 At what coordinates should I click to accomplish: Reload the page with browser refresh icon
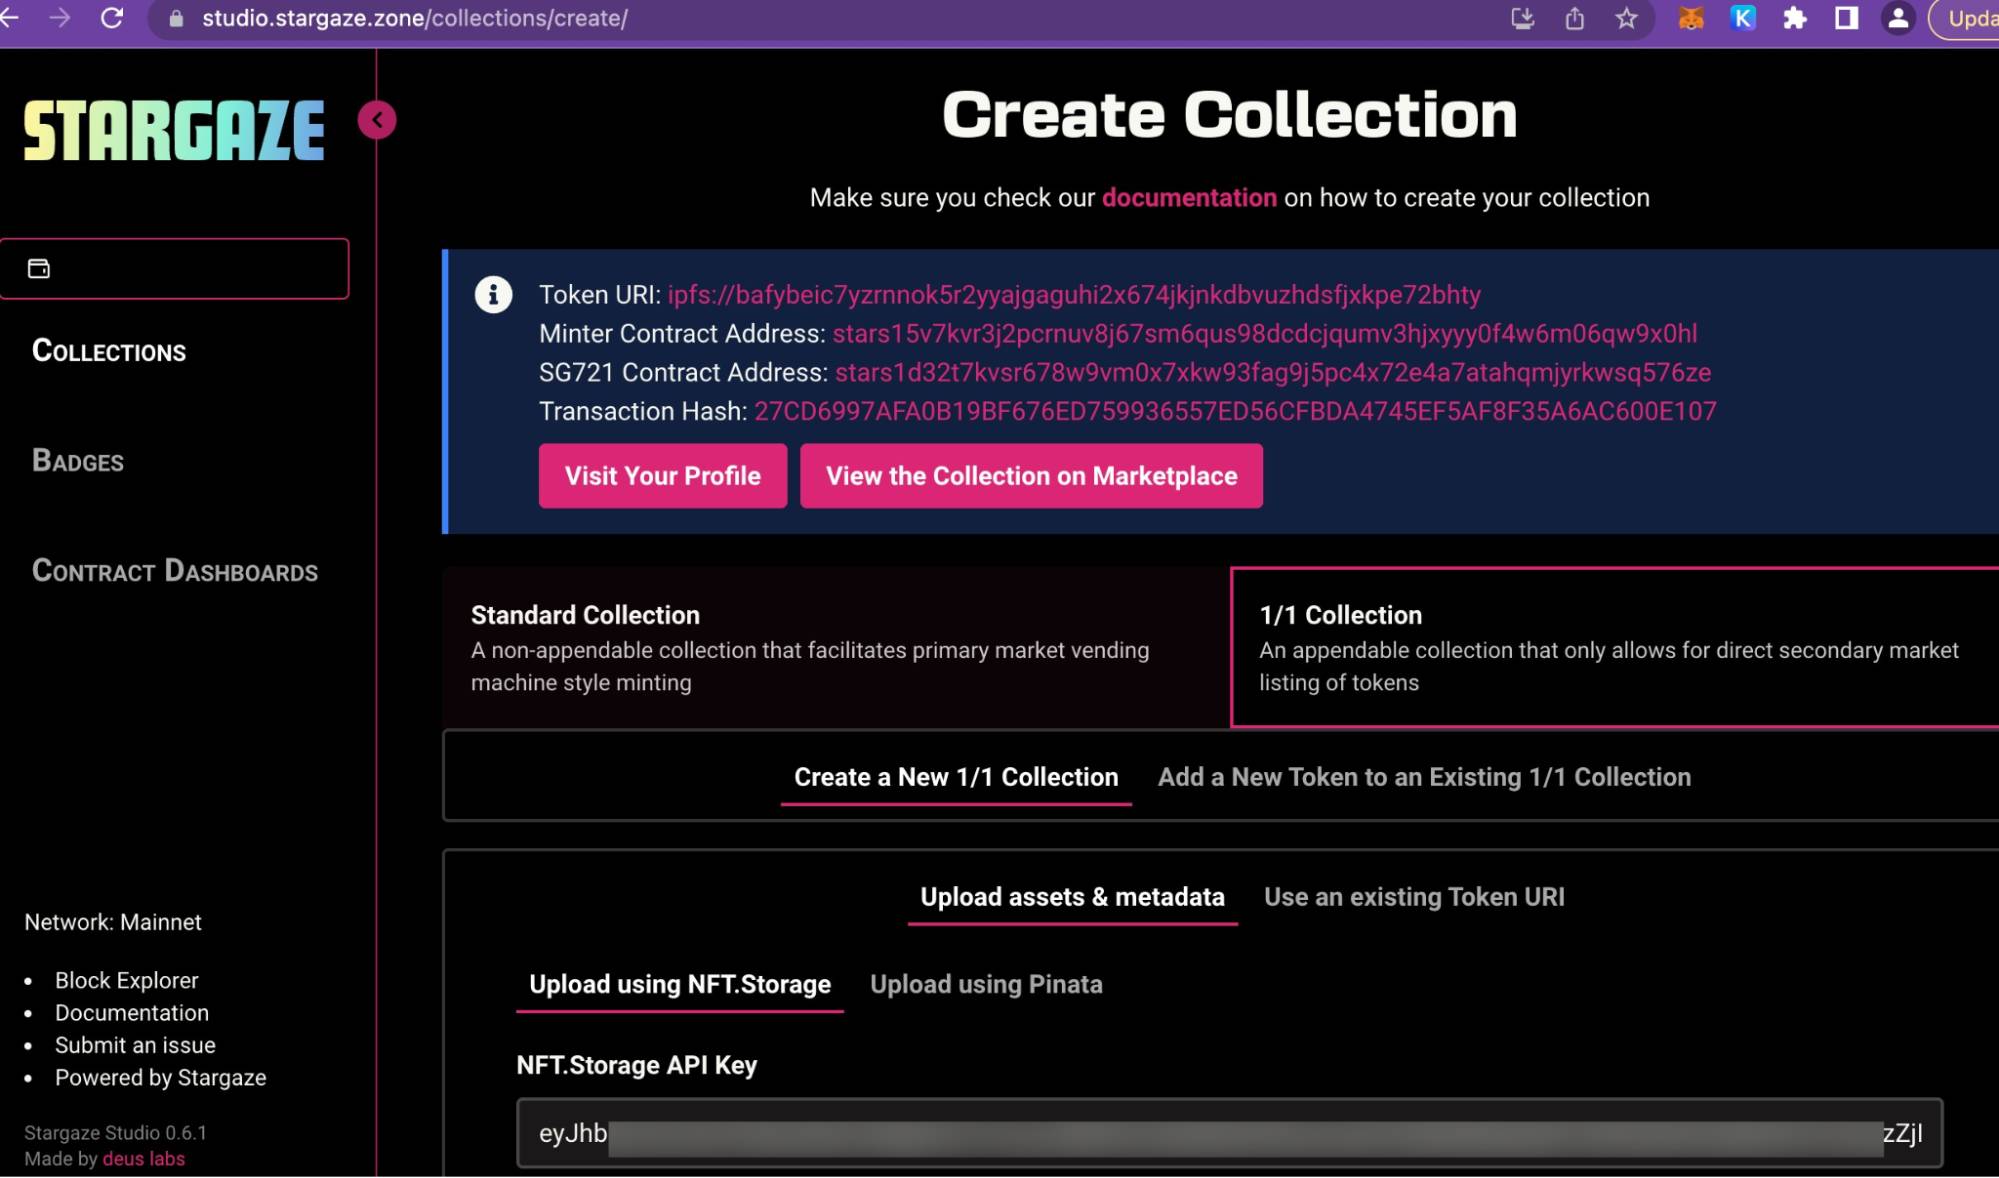click(112, 18)
